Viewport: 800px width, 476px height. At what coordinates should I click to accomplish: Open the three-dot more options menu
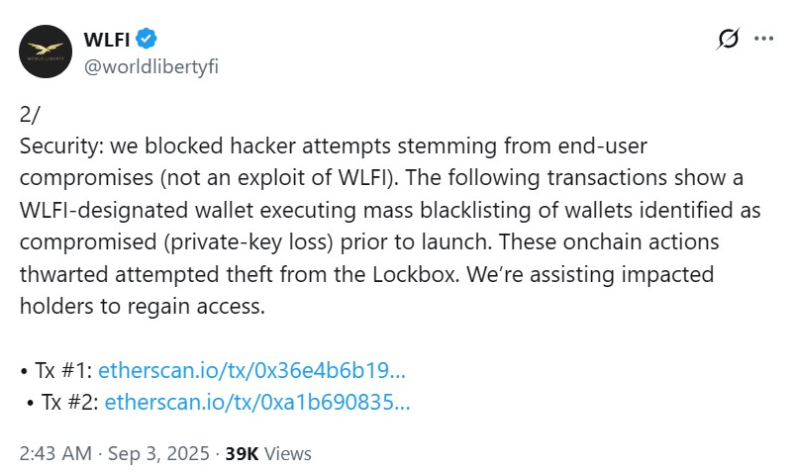[764, 39]
